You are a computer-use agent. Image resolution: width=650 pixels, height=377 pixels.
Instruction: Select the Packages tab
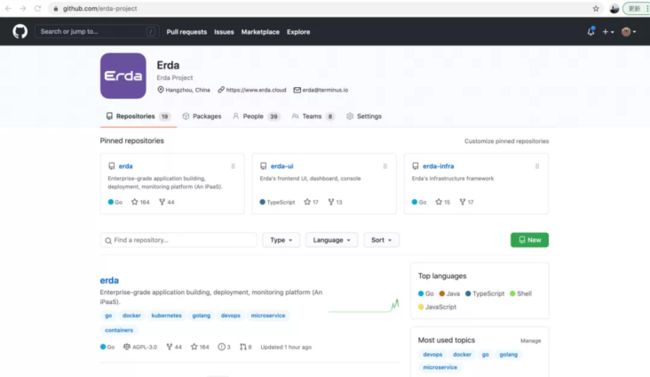pos(202,116)
